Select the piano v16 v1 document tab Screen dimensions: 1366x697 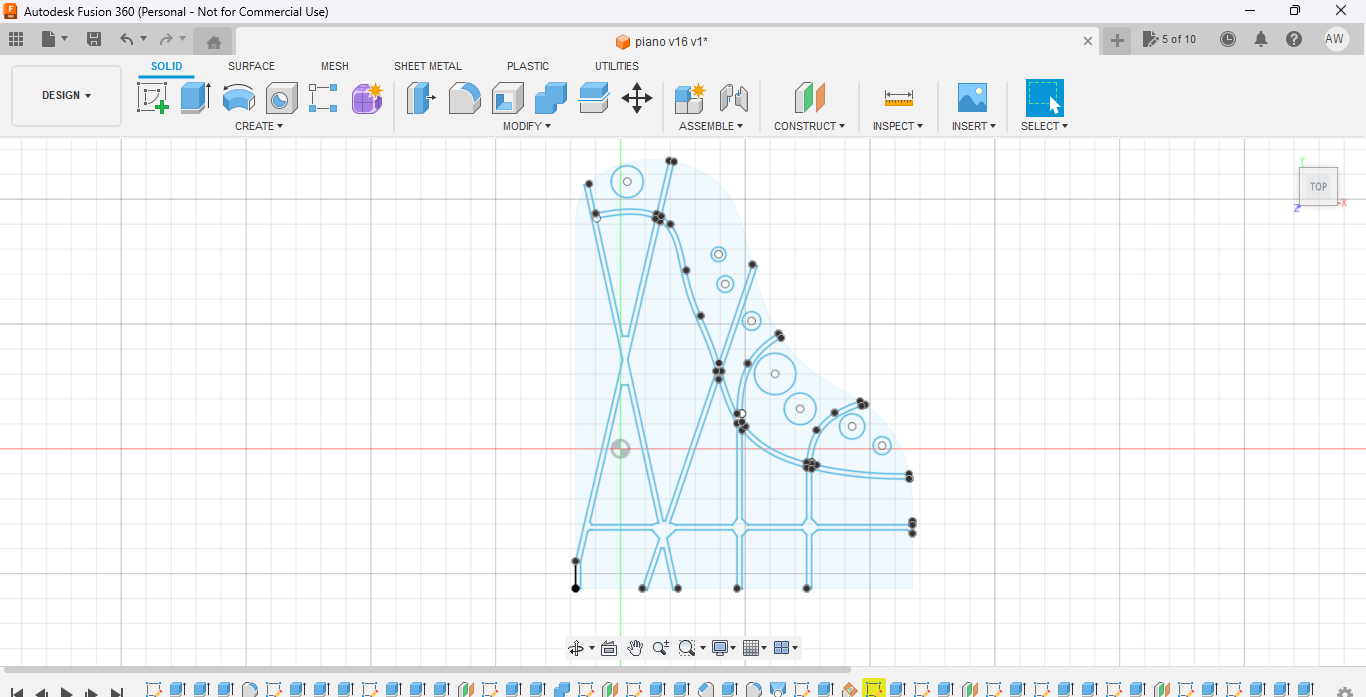pos(661,41)
